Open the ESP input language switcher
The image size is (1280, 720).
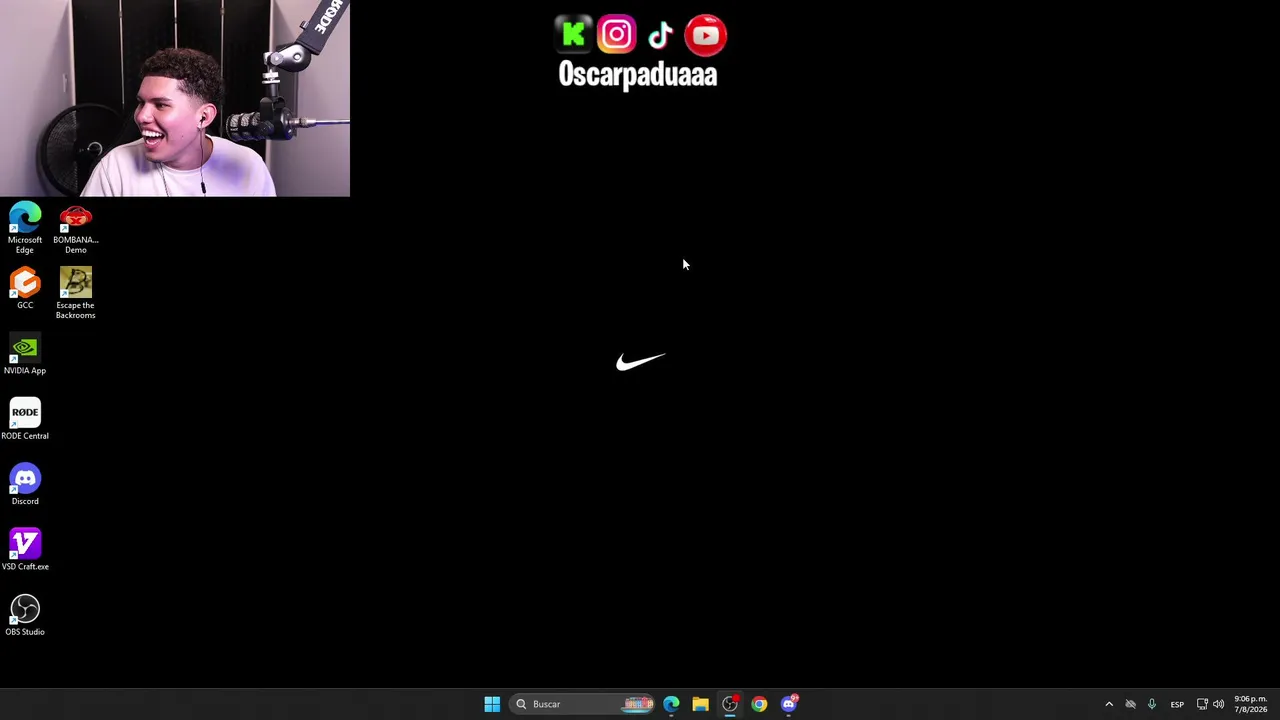pos(1177,704)
